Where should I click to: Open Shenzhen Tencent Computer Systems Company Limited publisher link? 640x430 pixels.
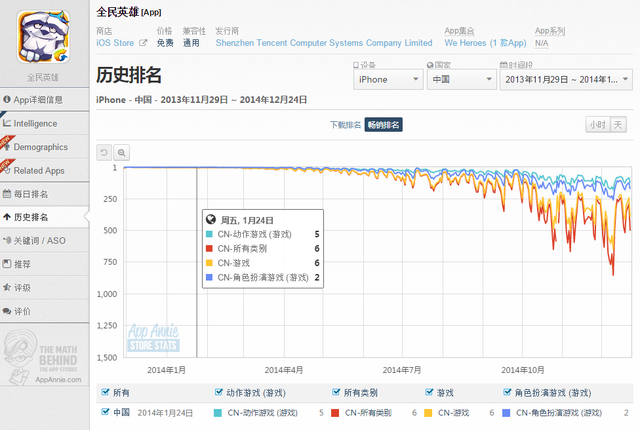click(x=324, y=43)
